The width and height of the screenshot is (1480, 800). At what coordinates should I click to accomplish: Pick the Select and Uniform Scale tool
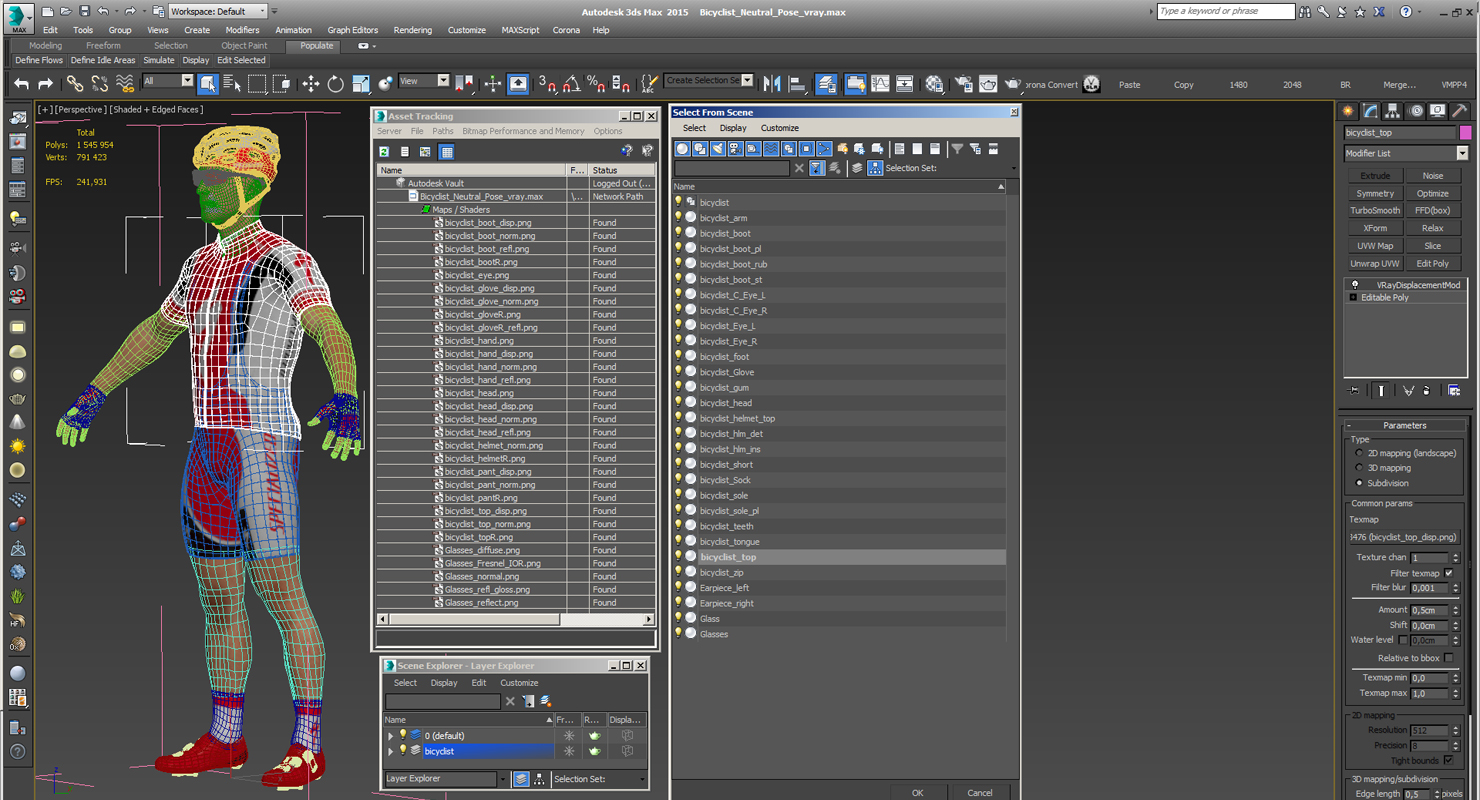pyautogui.click(x=361, y=84)
